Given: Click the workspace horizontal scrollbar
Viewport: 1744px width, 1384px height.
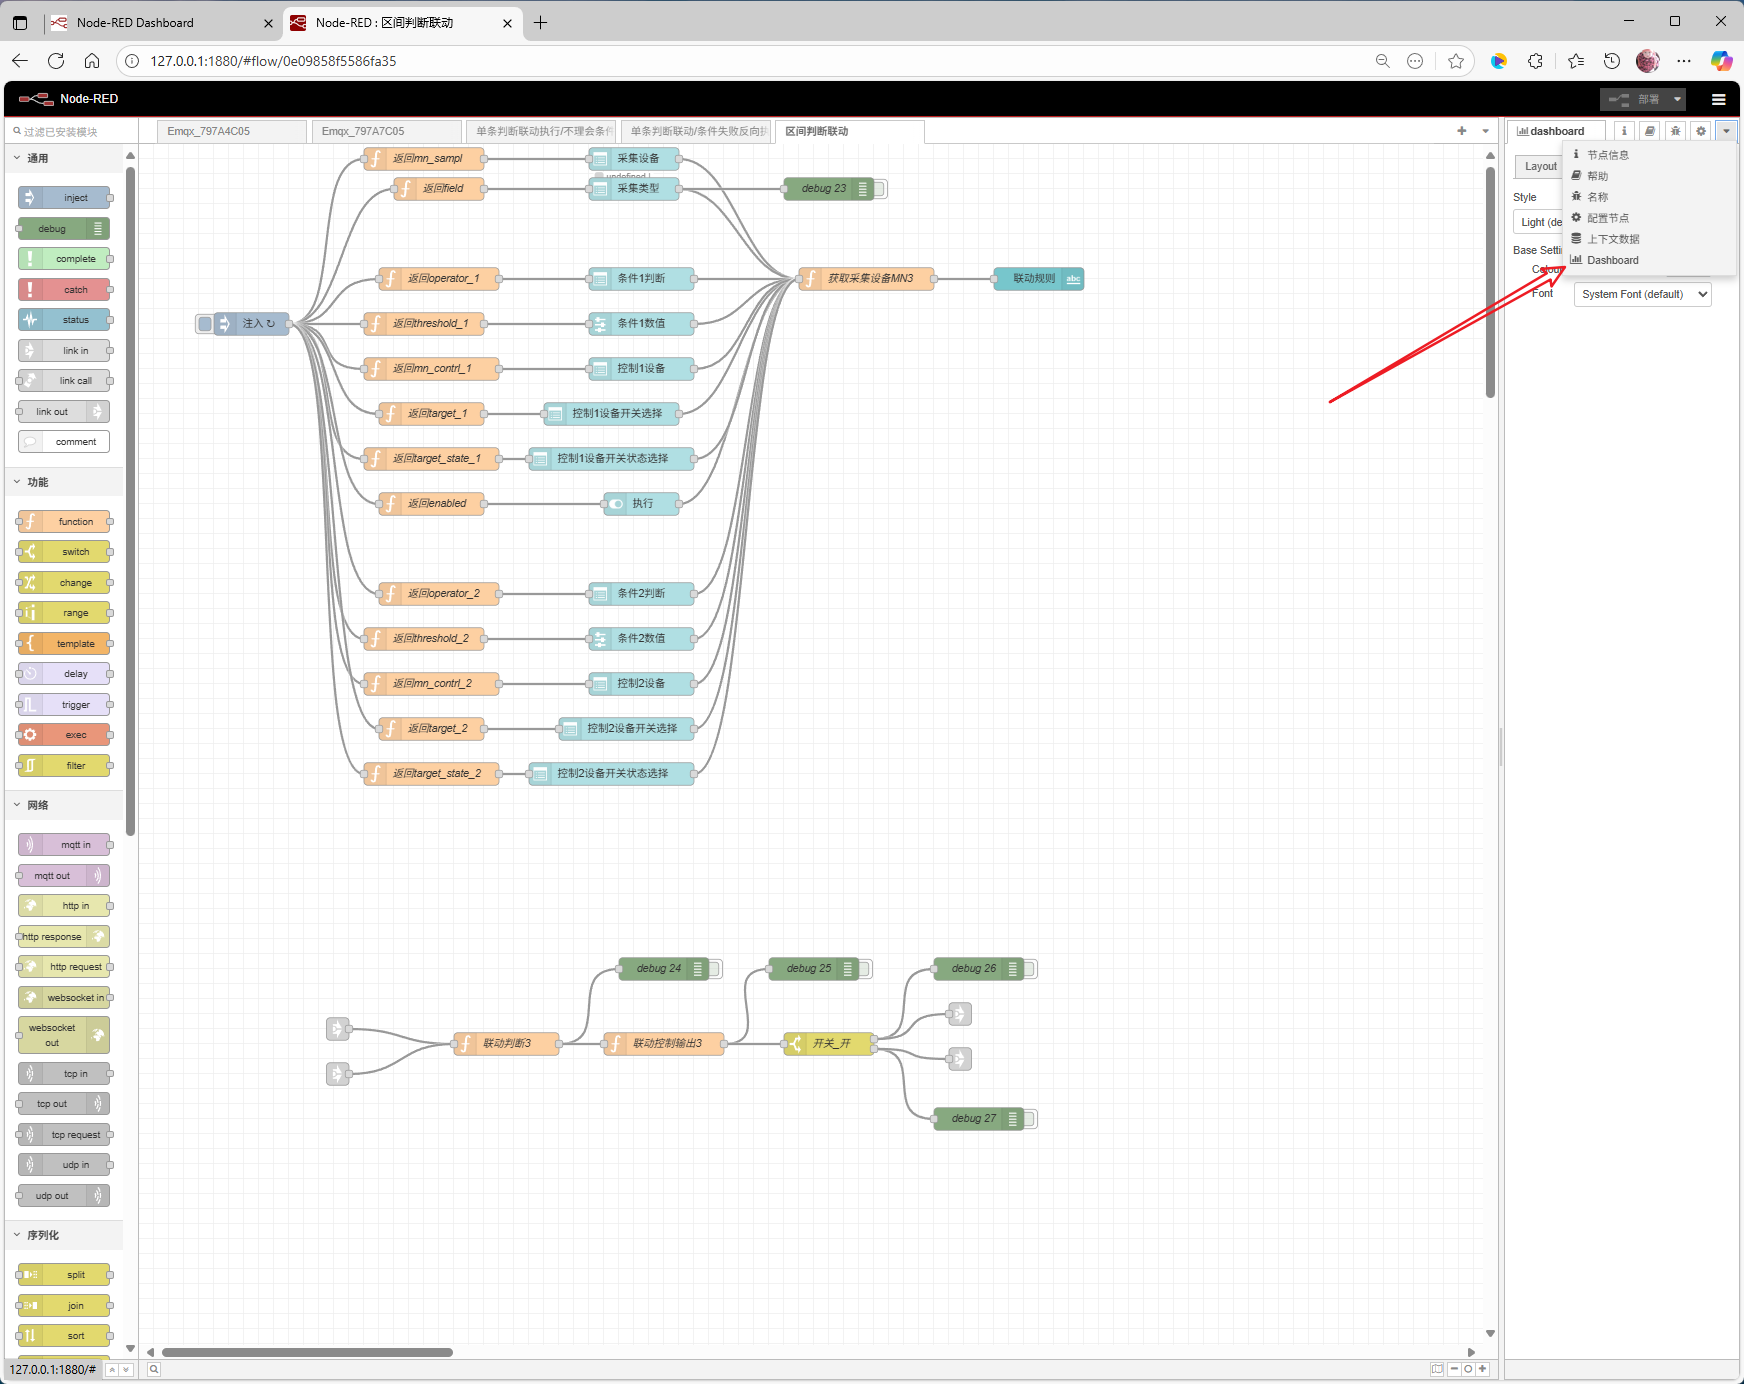Looking at the screenshot, I should coord(307,1352).
